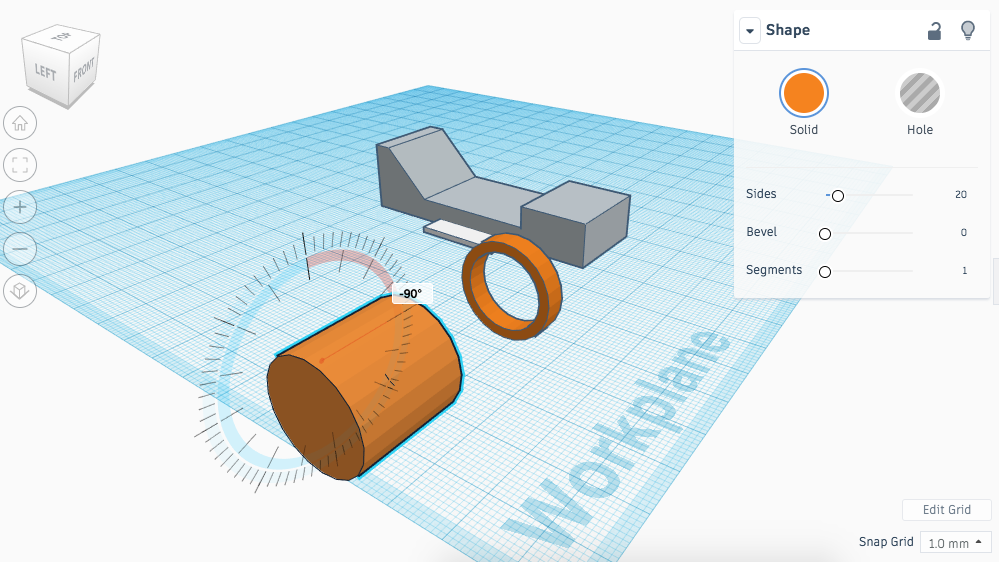
Task: Zoom in with the plus icon
Action: coord(20,207)
